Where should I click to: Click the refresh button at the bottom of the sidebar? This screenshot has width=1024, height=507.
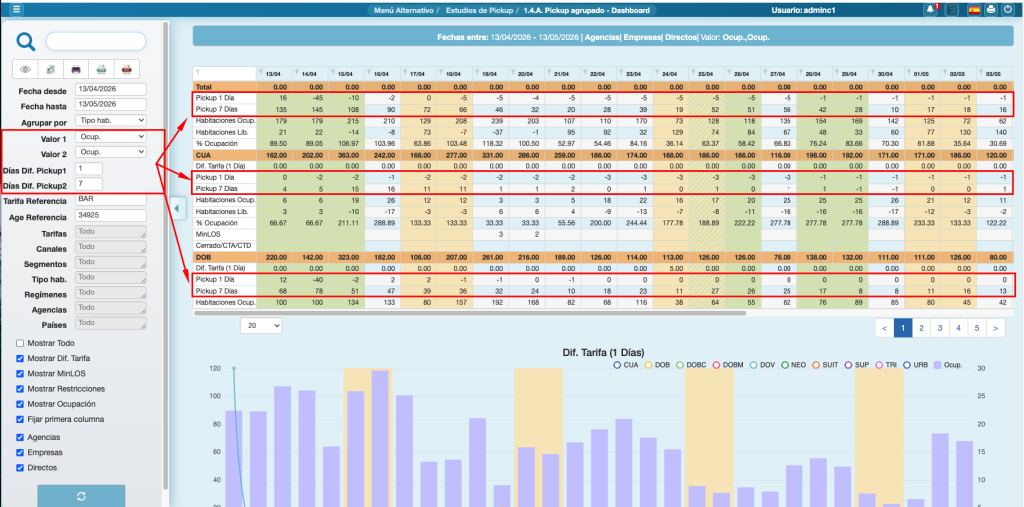81,496
